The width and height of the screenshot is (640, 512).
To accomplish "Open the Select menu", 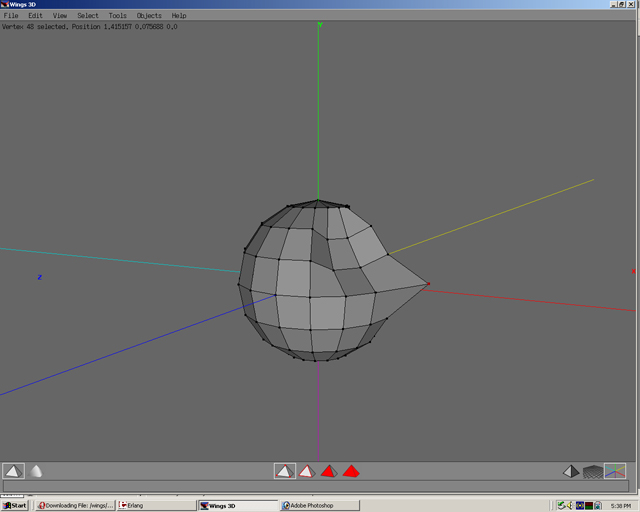I will point(88,16).
